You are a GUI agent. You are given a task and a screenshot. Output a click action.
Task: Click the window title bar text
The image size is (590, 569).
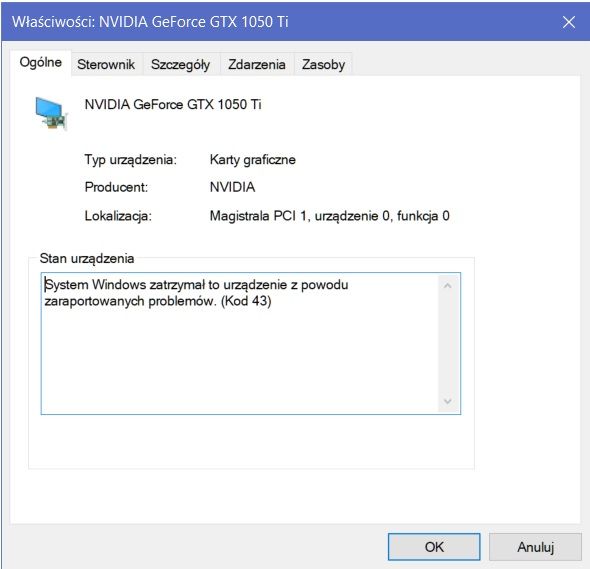[x=150, y=22]
